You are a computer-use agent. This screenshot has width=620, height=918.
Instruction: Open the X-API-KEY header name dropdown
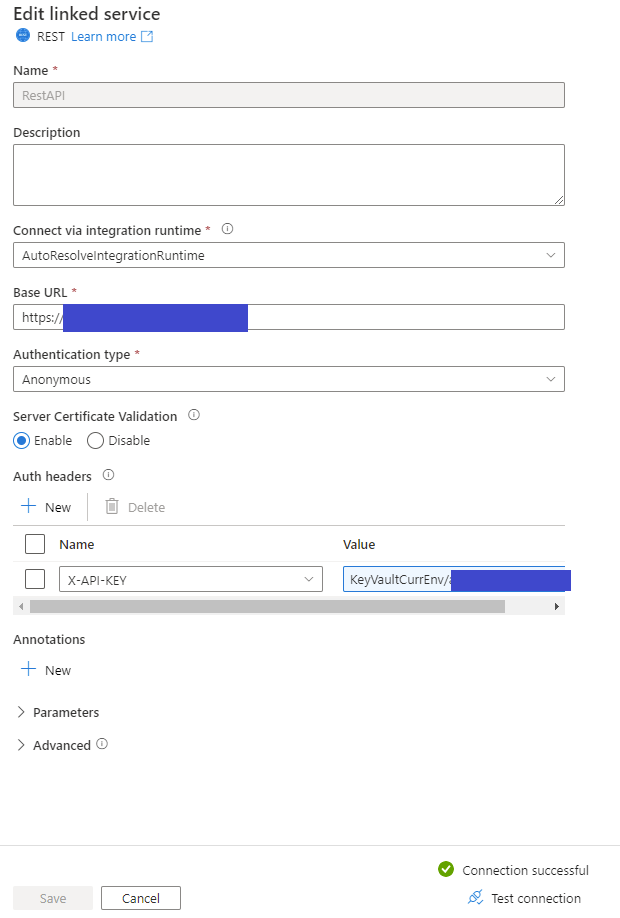click(x=191, y=579)
